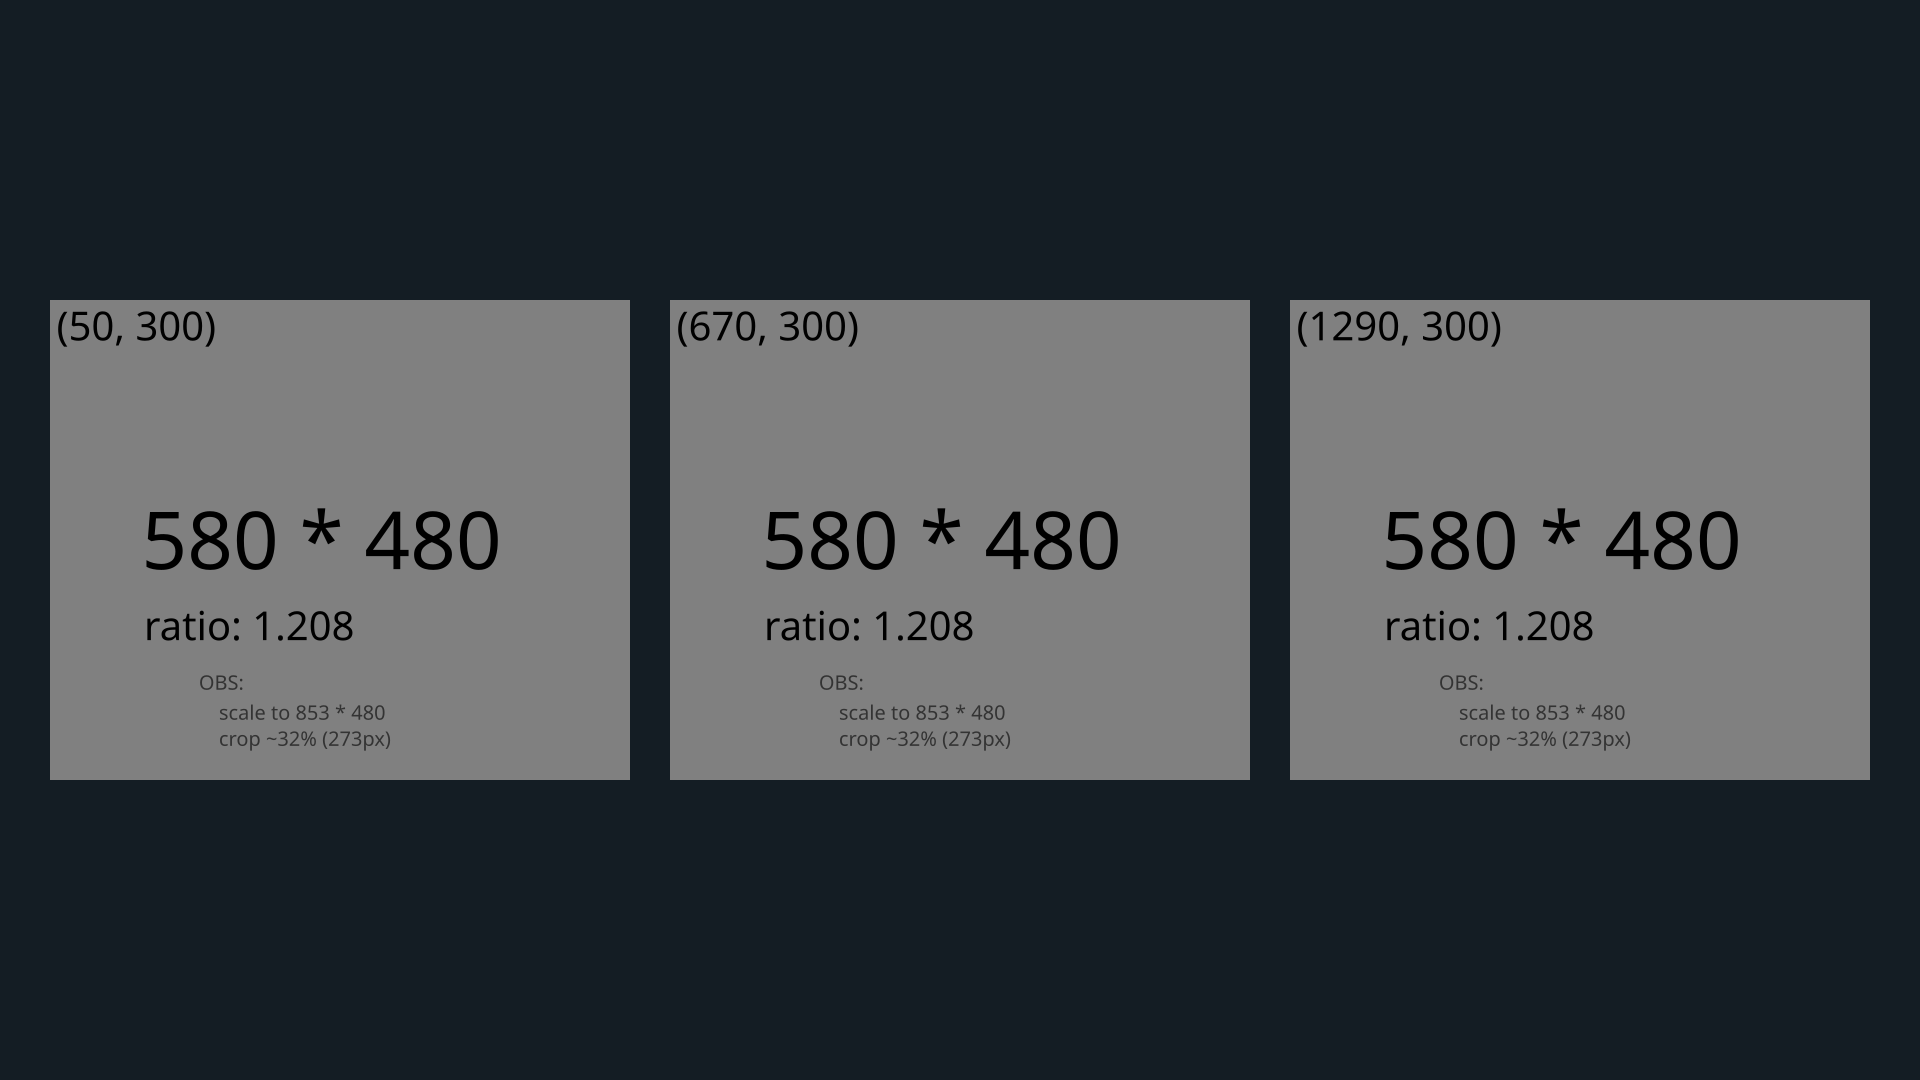Click the OBS: label in the left panel

point(221,683)
